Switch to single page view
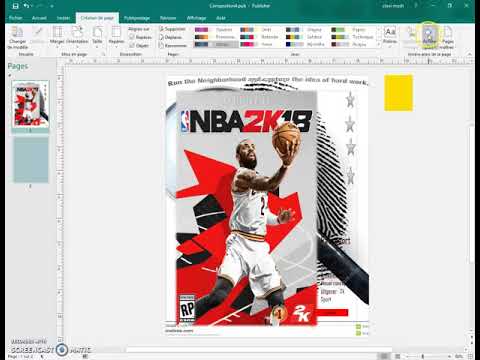 [384, 356]
